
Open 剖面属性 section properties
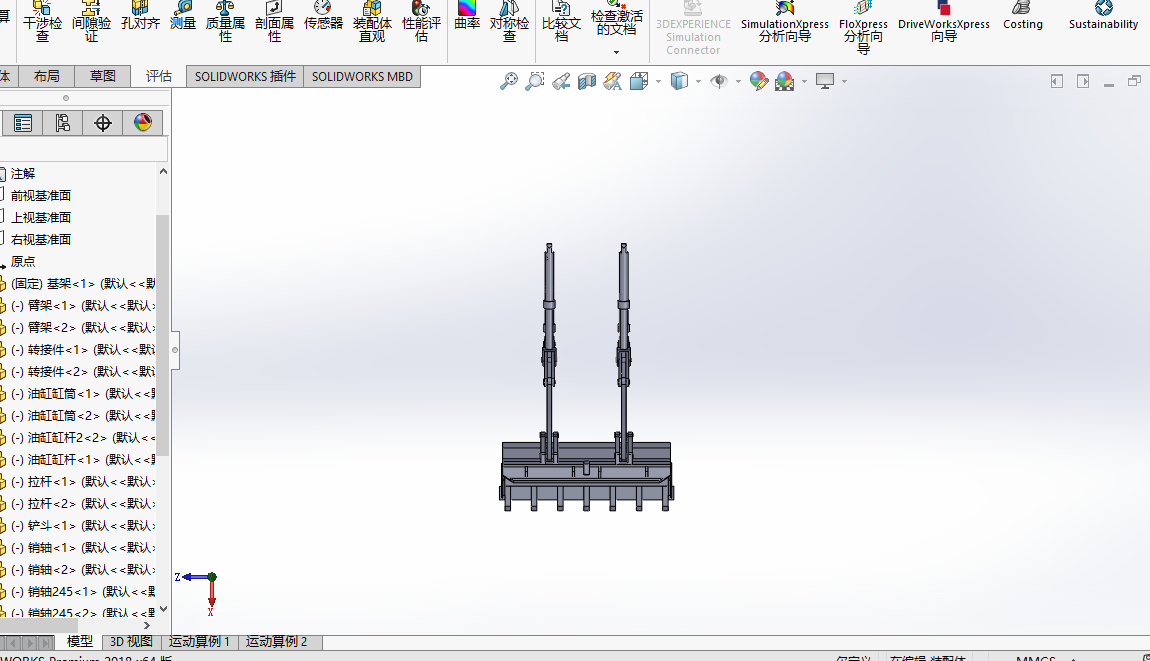[x=274, y=21]
